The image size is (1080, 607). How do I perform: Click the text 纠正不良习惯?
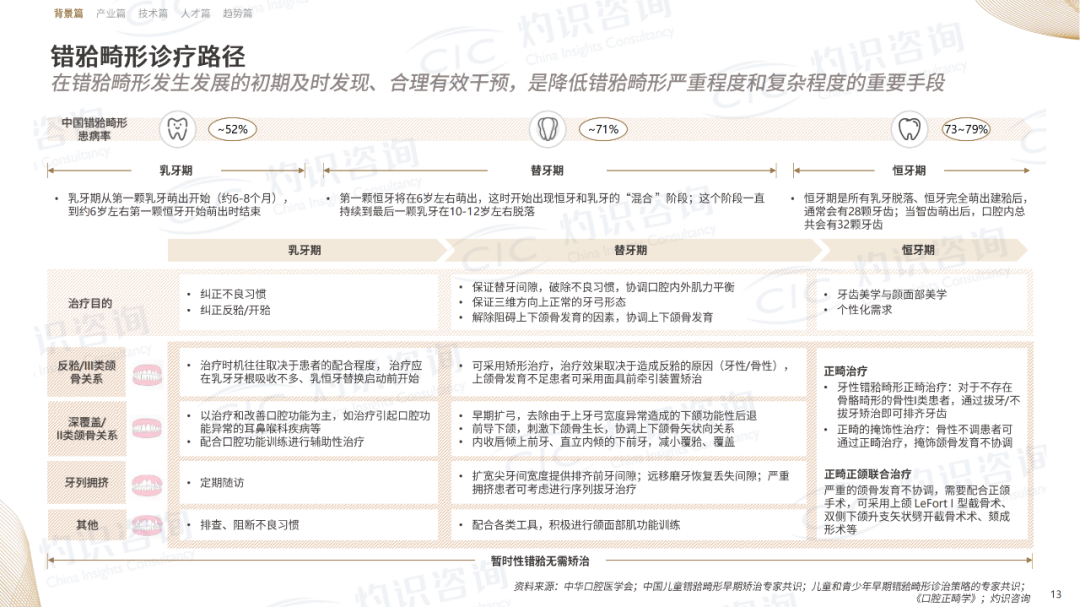[233, 294]
